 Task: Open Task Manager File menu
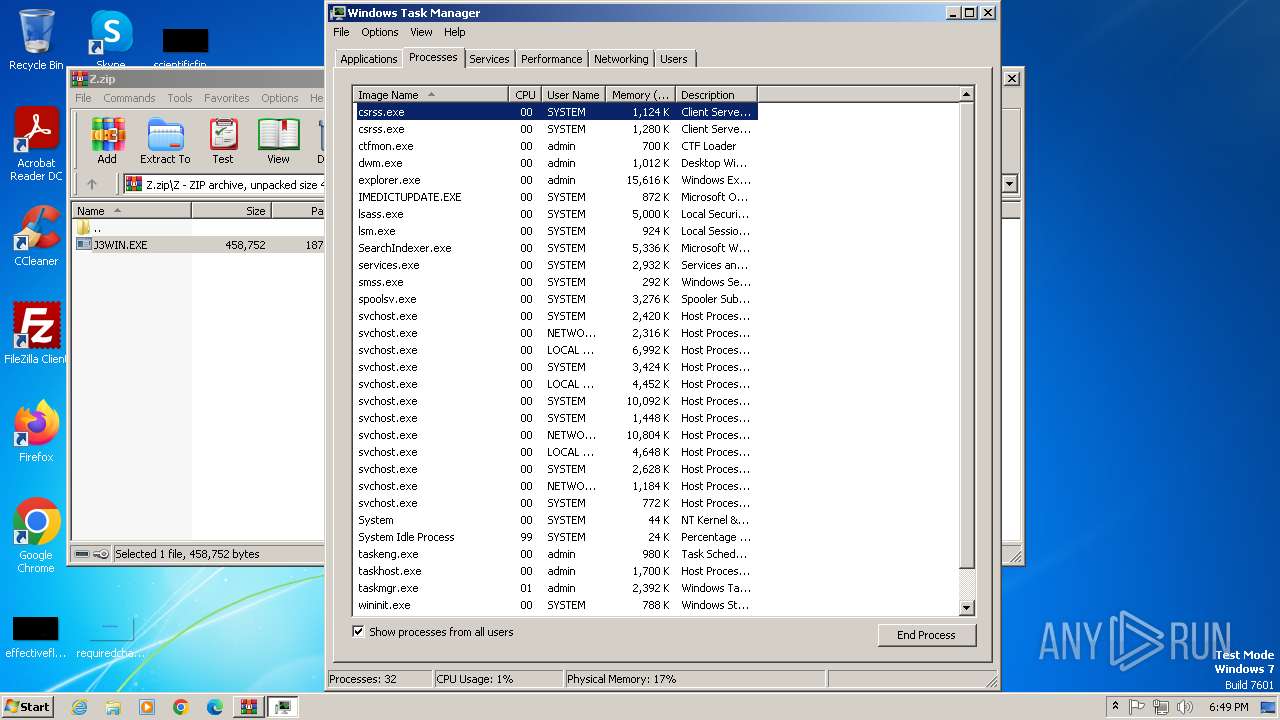pyautogui.click(x=341, y=32)
